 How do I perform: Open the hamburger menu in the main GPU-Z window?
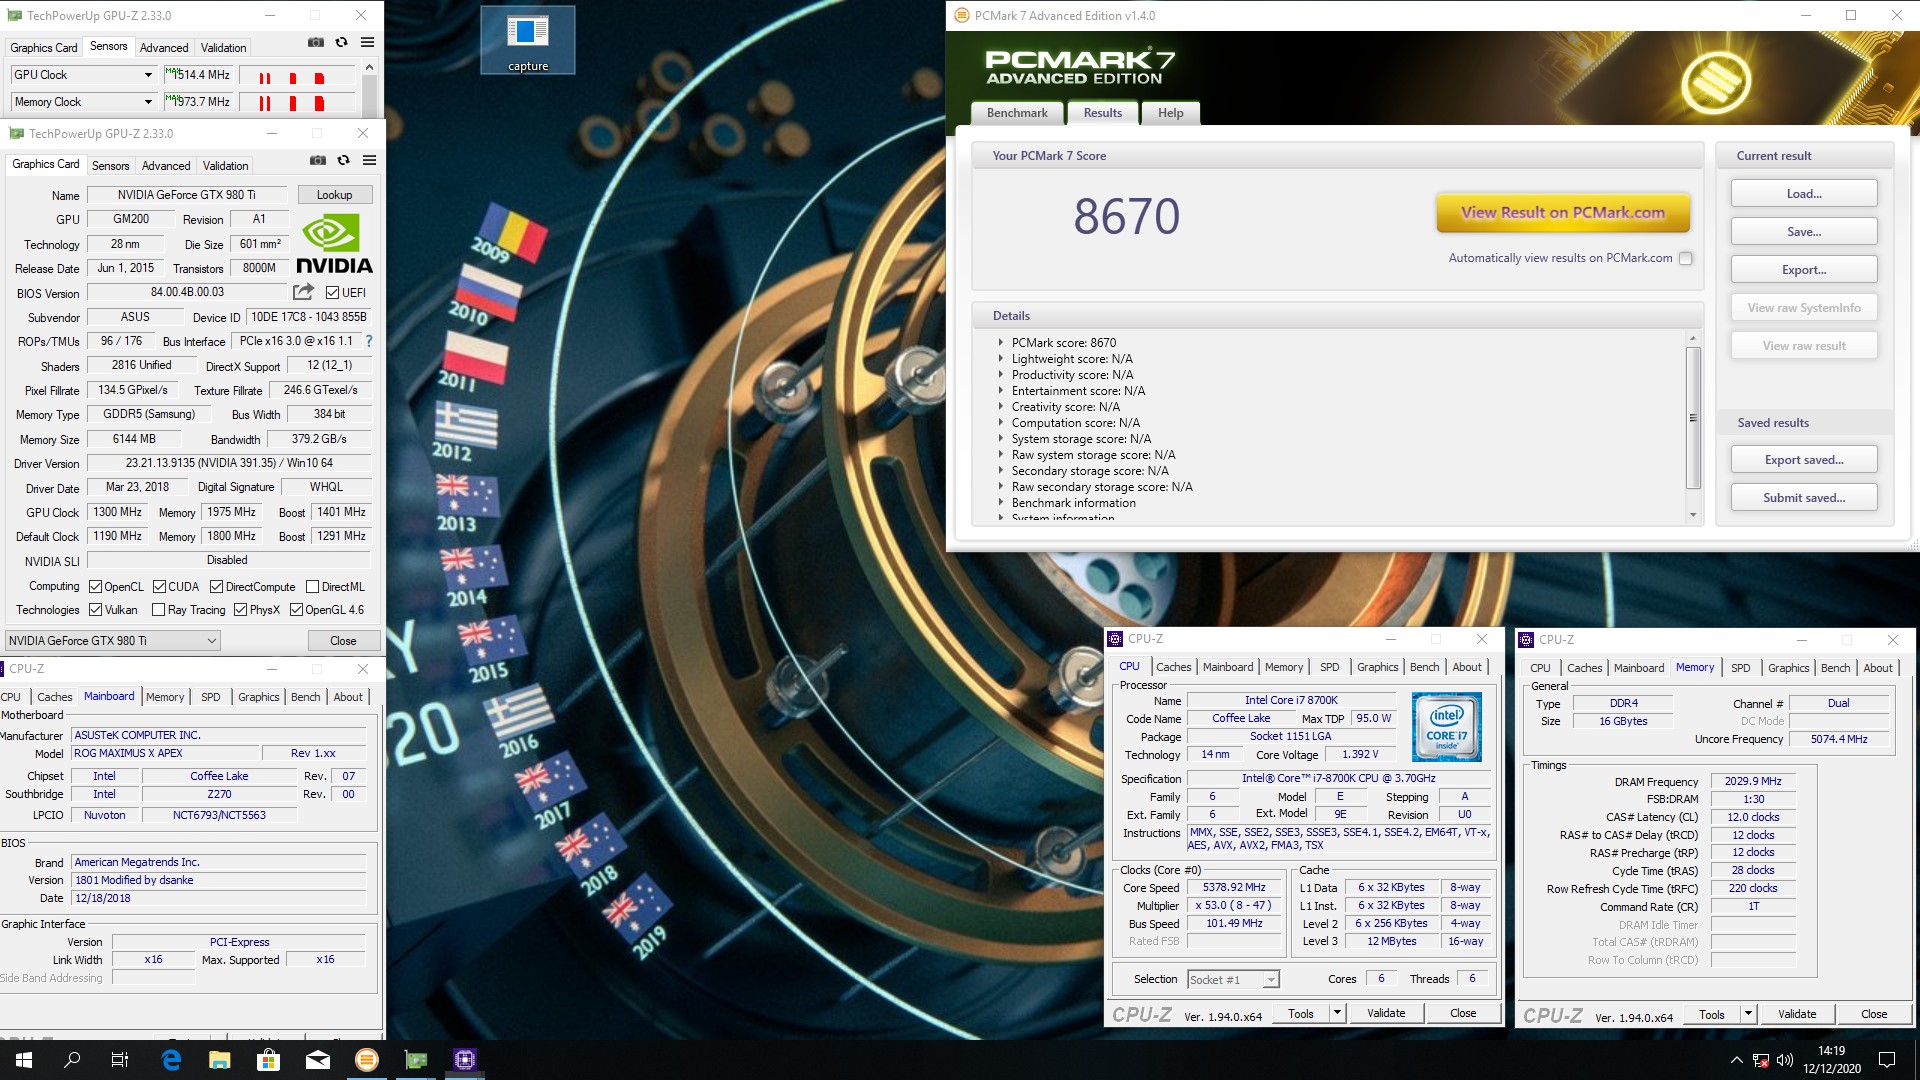(369, 160)
